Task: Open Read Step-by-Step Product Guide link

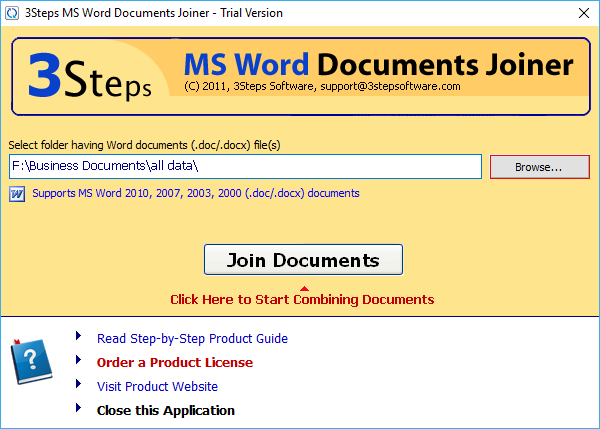Action: [192, 338]
